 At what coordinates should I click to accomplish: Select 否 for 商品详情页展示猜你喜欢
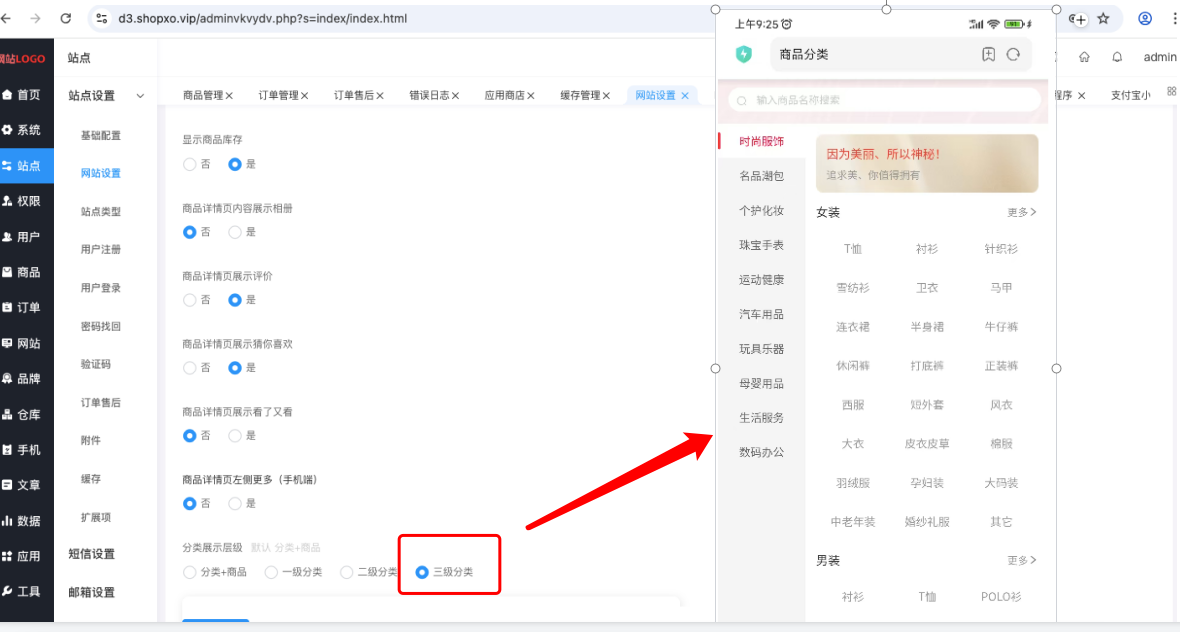190,367
